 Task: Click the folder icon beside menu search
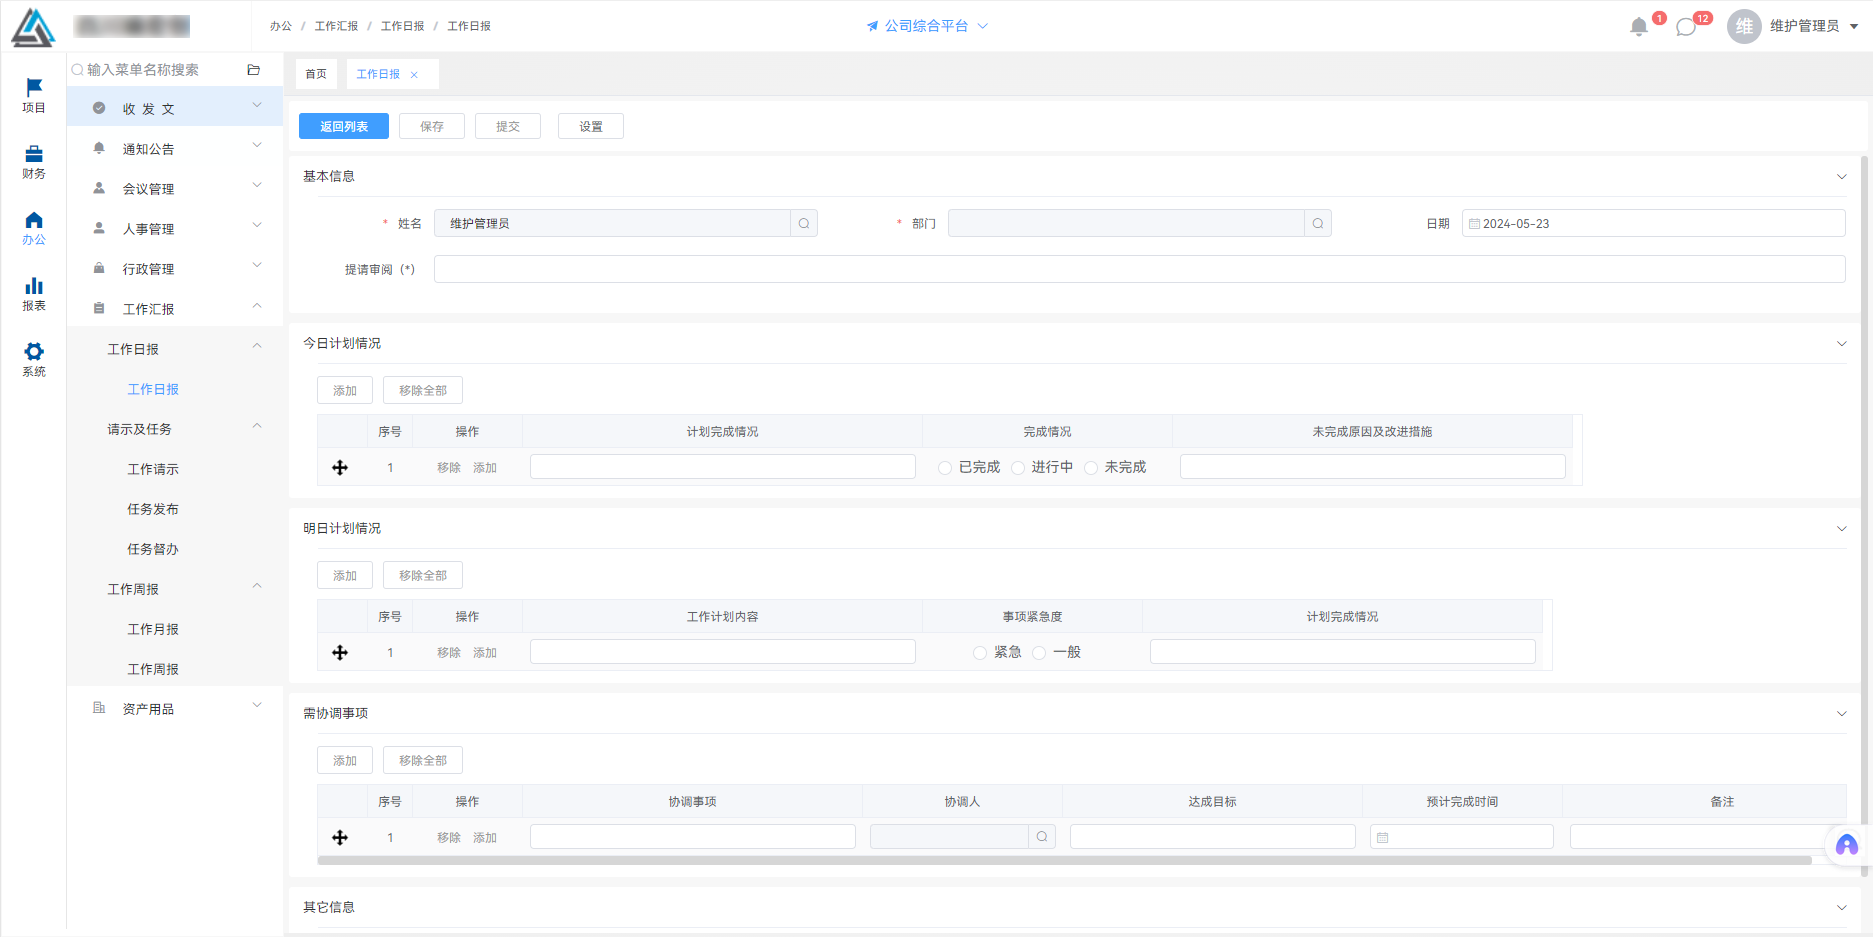253,70
